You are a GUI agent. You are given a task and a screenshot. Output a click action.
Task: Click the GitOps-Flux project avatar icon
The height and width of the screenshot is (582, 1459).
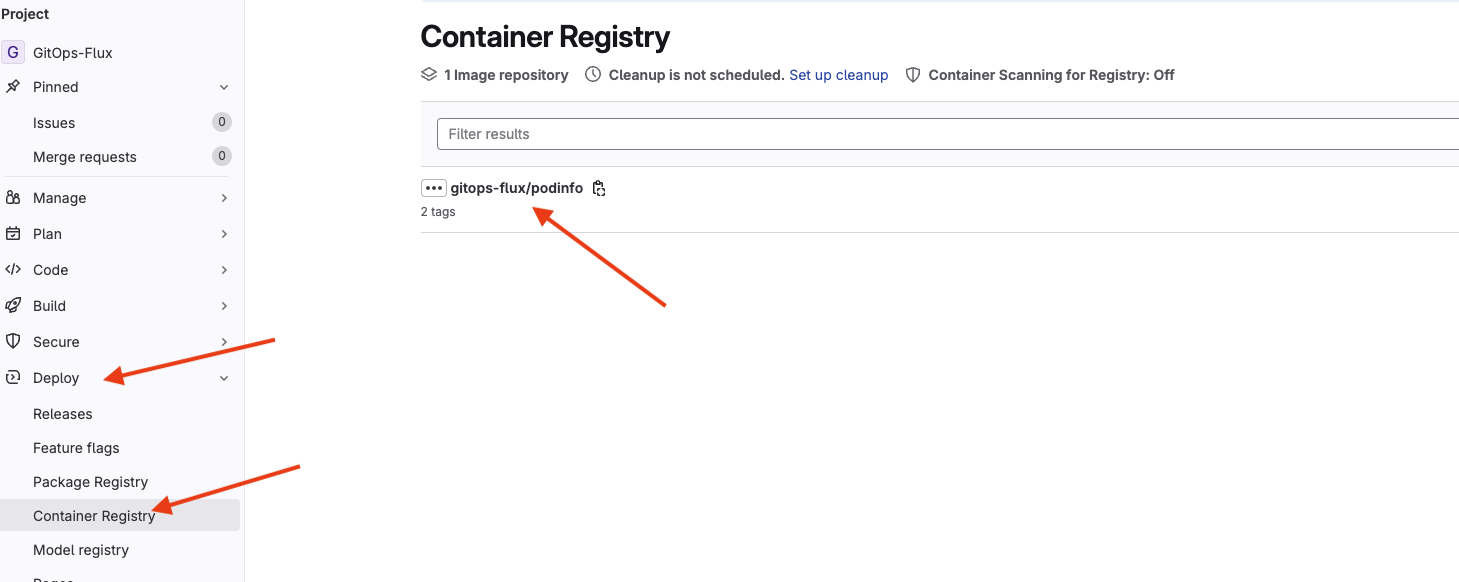13,52
